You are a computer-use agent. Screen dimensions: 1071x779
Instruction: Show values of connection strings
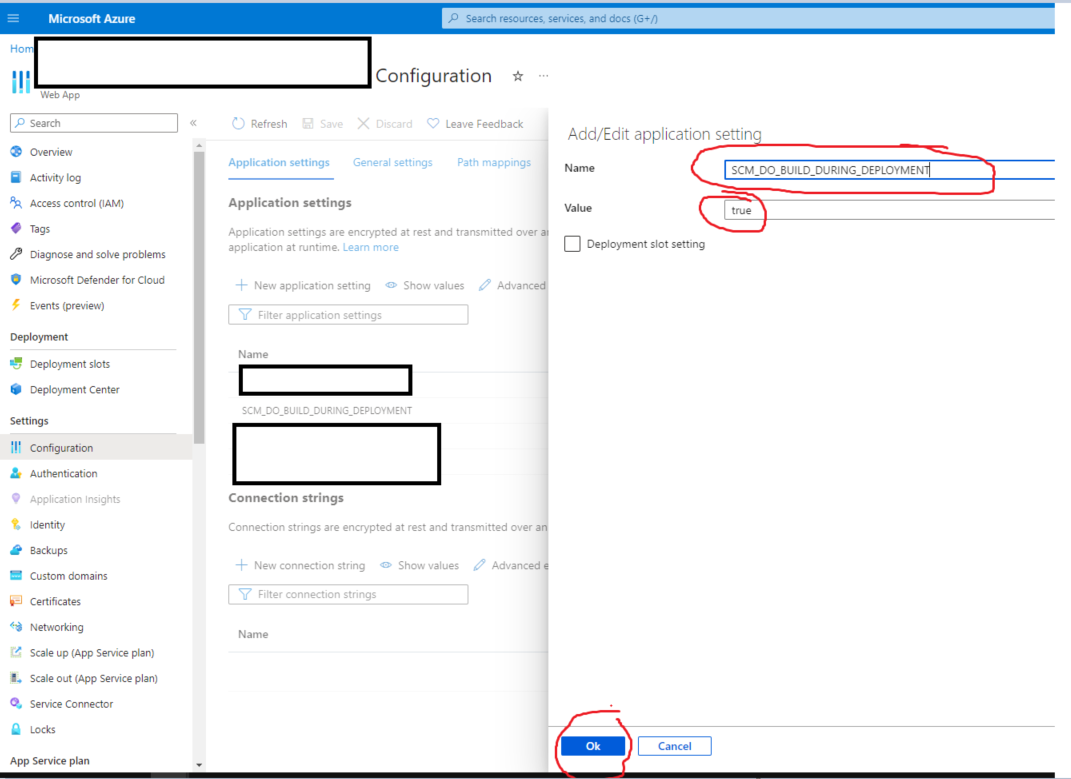pyautogui.click(x=419, y=566)
